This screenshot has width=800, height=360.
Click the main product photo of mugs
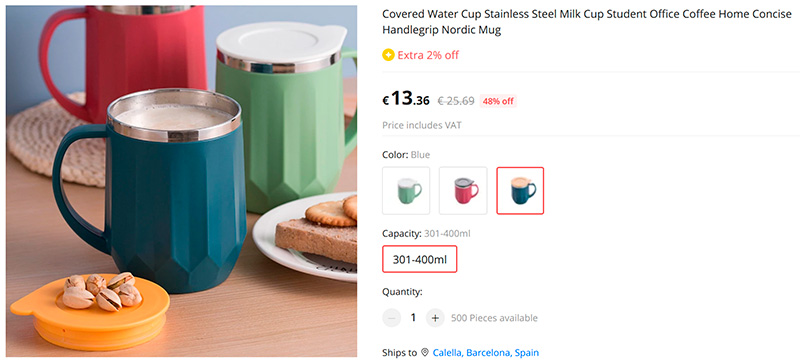click(x=182, y=181)
